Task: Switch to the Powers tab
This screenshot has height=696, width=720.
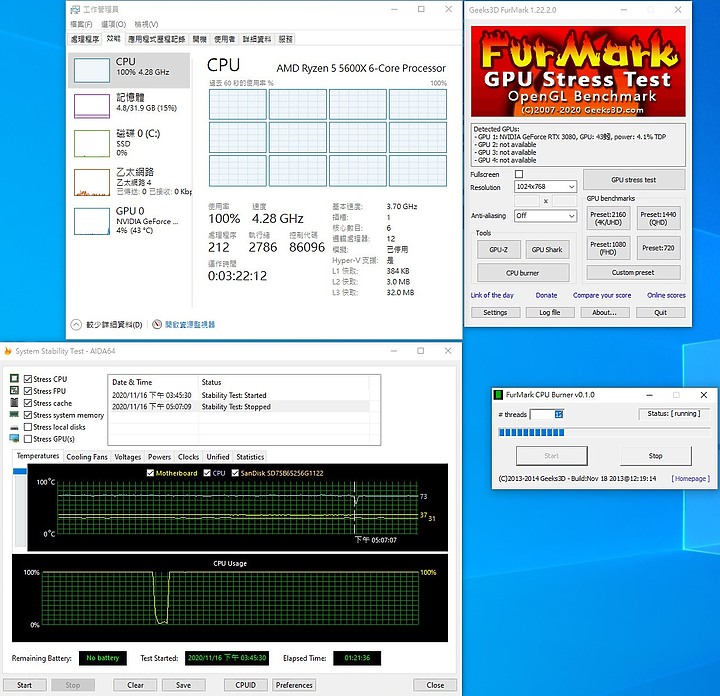Action: 159,457
